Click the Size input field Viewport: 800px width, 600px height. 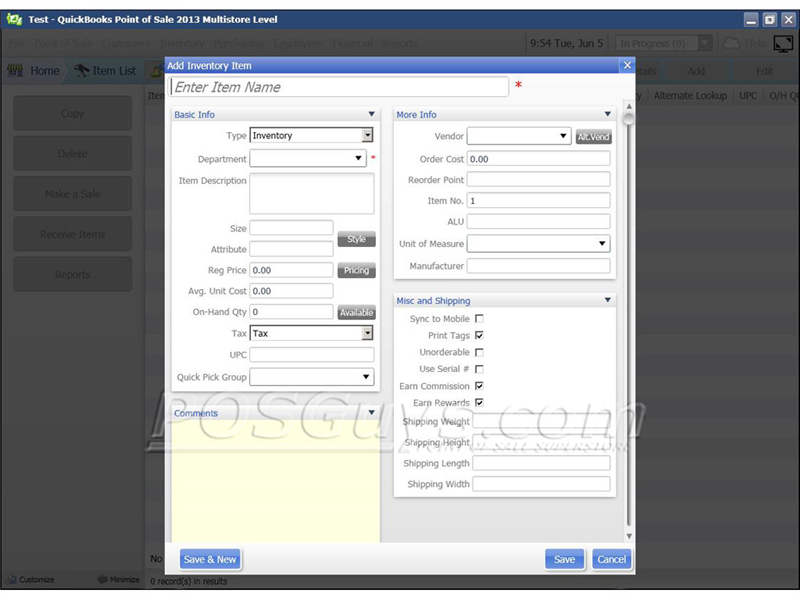(x=291, y=228)
